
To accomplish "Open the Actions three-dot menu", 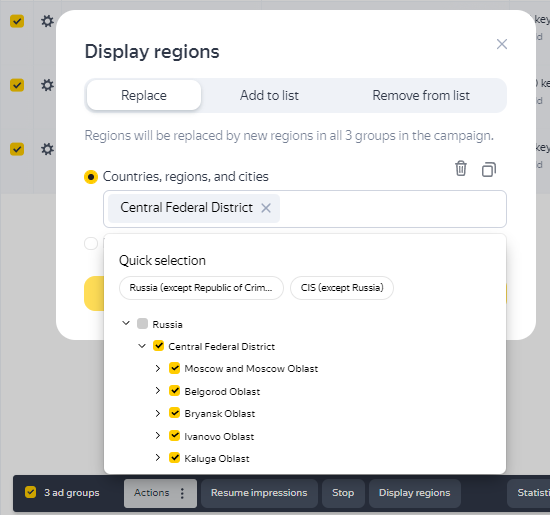I will pos(182,493).
